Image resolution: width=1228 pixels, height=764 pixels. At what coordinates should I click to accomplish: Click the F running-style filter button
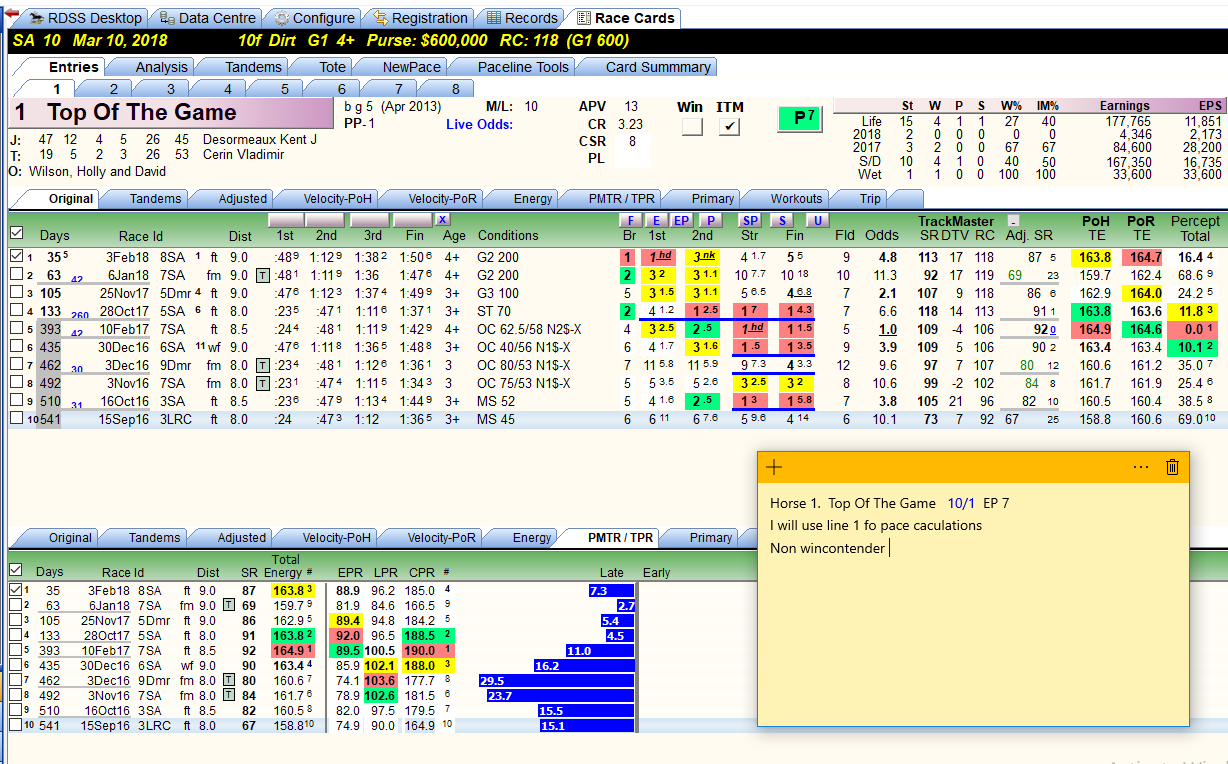[629, 219]
